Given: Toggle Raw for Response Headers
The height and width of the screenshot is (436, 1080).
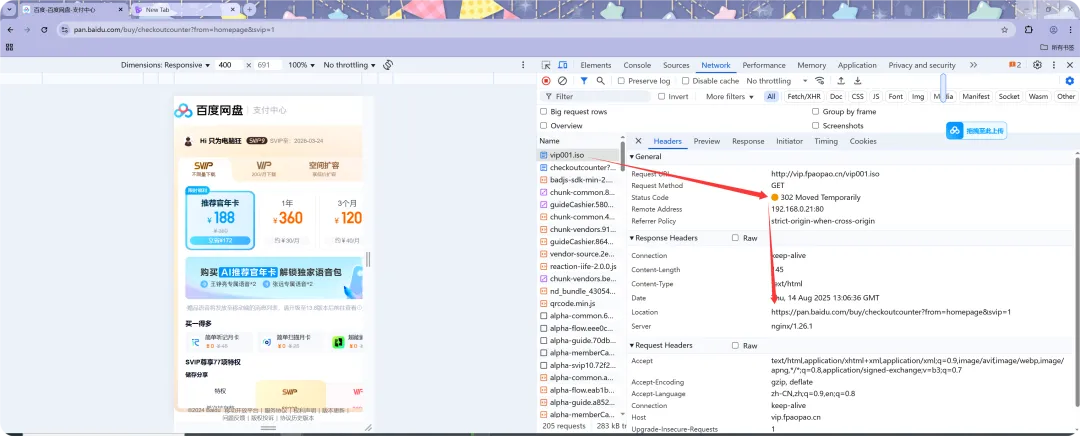Looking at the screenshot, I should 736,238.
